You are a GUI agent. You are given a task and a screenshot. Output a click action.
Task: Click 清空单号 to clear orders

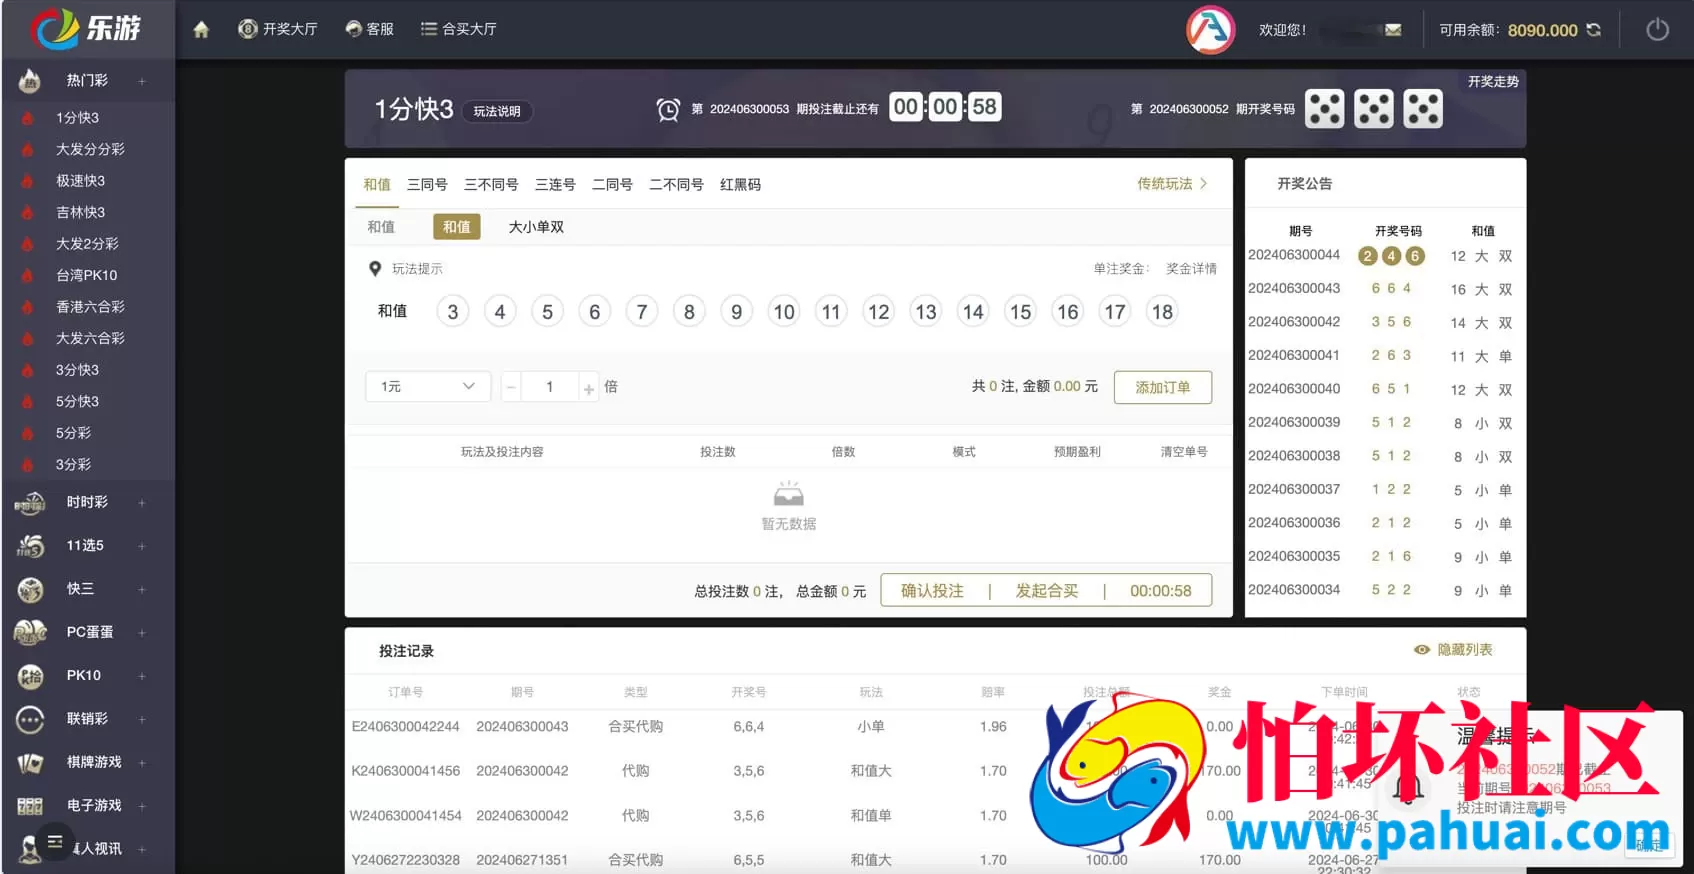click(x=1183, y=452)
